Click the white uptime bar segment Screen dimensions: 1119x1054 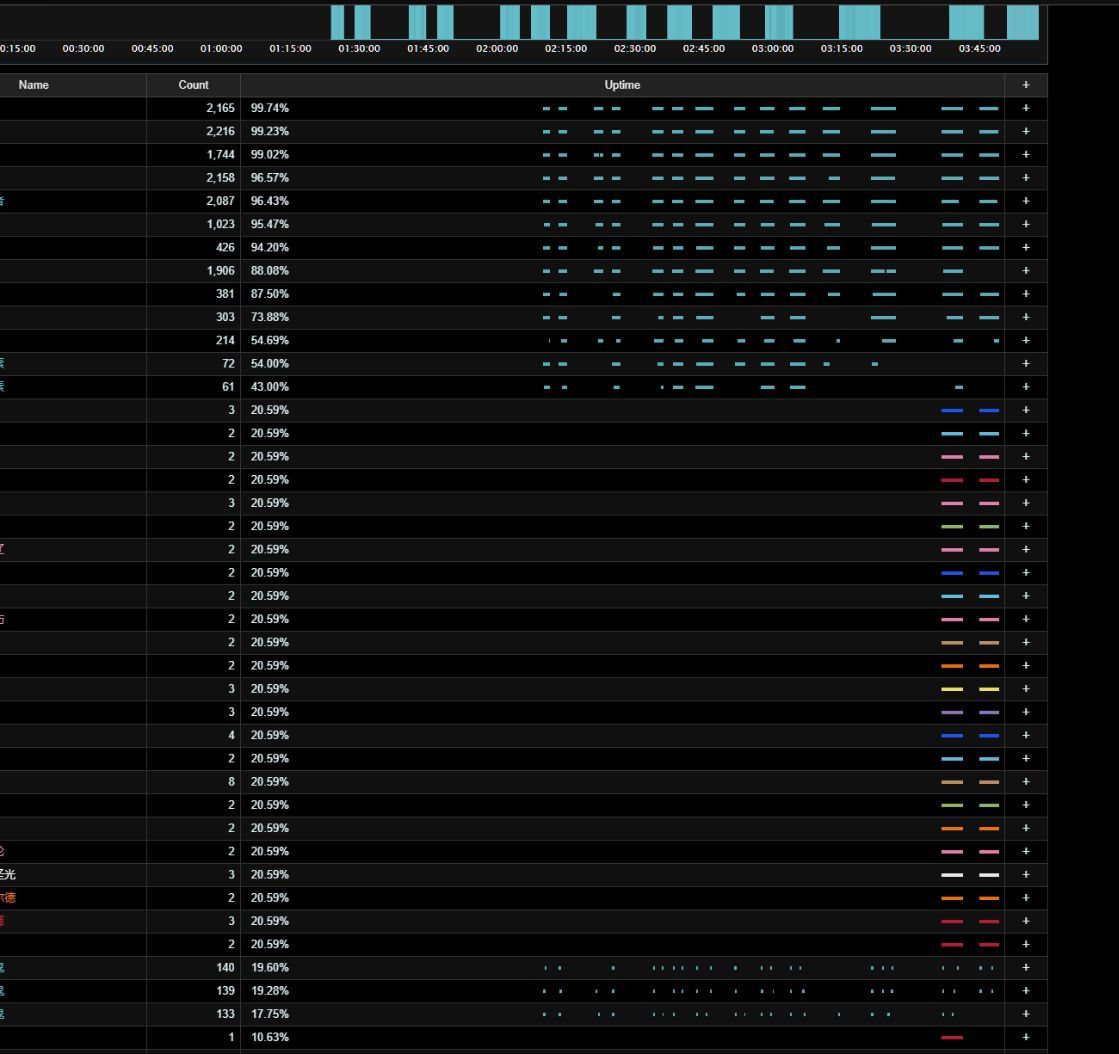coord(952,875)
